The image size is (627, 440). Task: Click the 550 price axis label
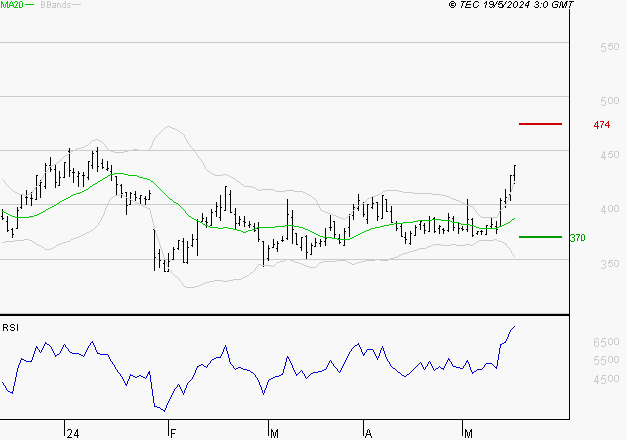point(610,47)
